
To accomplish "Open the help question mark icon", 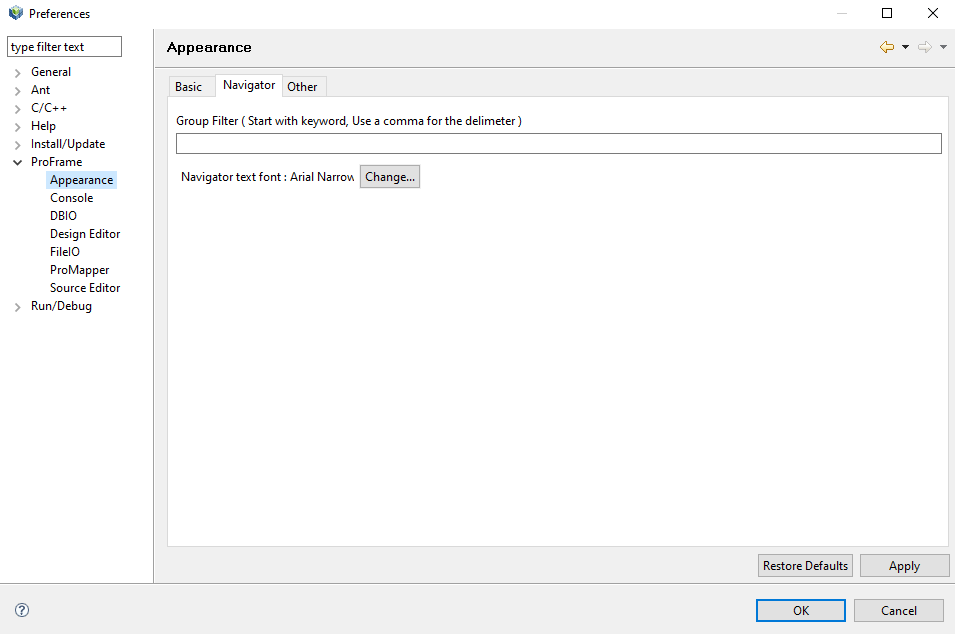I will (x=22, y=610).
